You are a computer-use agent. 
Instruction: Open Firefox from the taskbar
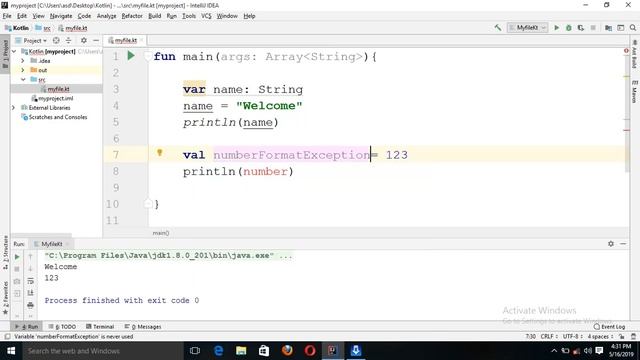(x=287, y=351)
